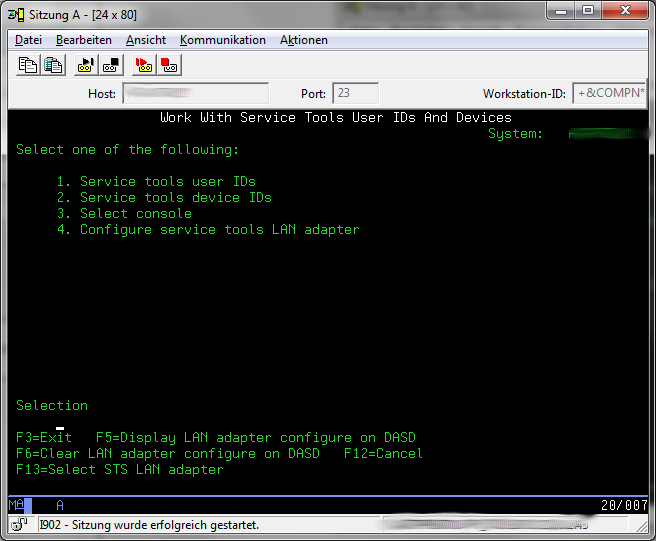Open the Bearbeiten menu

point(84,40)
